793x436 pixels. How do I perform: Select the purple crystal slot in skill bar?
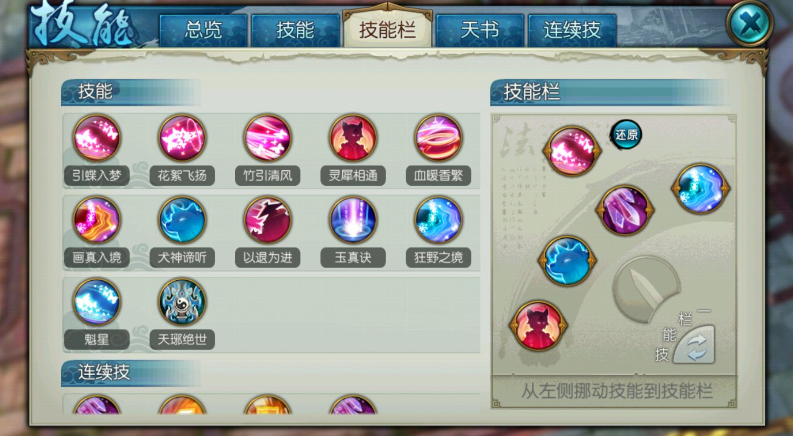(x=625, y=210)
